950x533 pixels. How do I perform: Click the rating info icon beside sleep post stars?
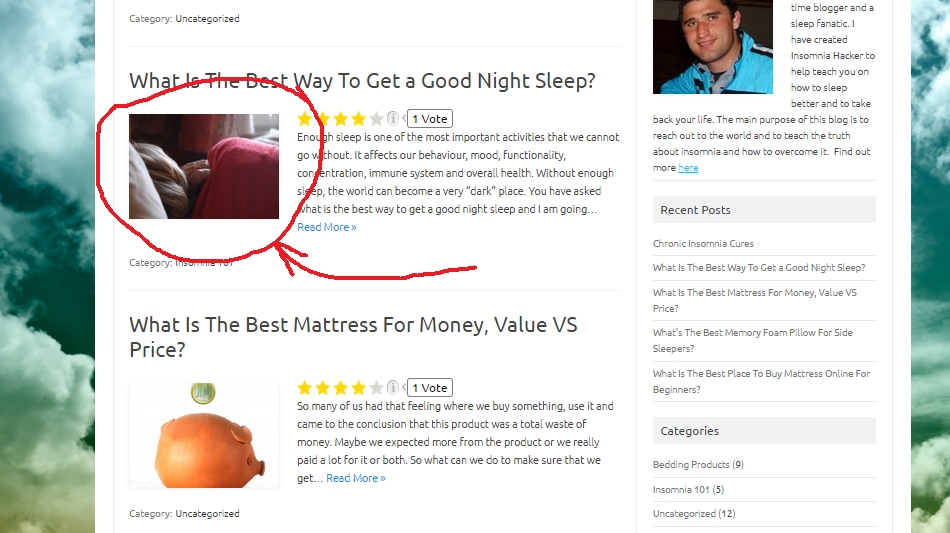(x=393, y=118)
